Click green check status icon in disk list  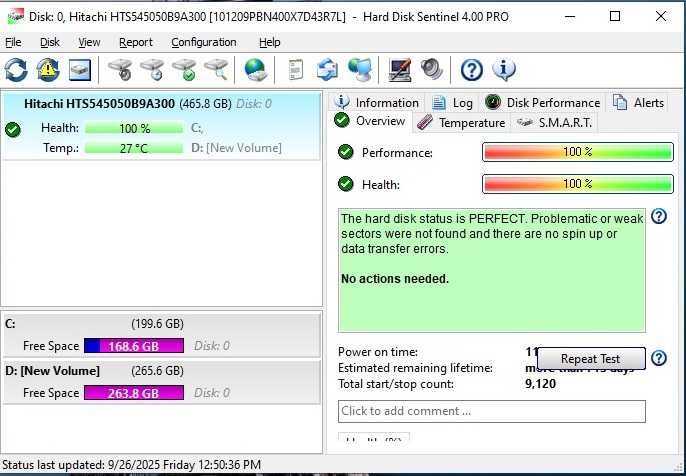pos(13,130)
